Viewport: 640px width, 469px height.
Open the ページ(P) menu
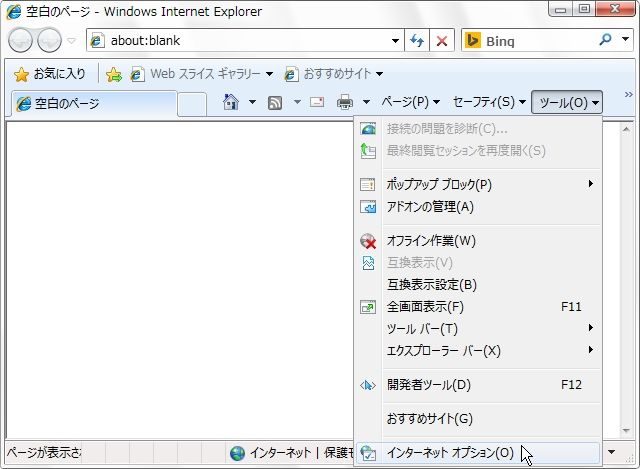[411, 102]
